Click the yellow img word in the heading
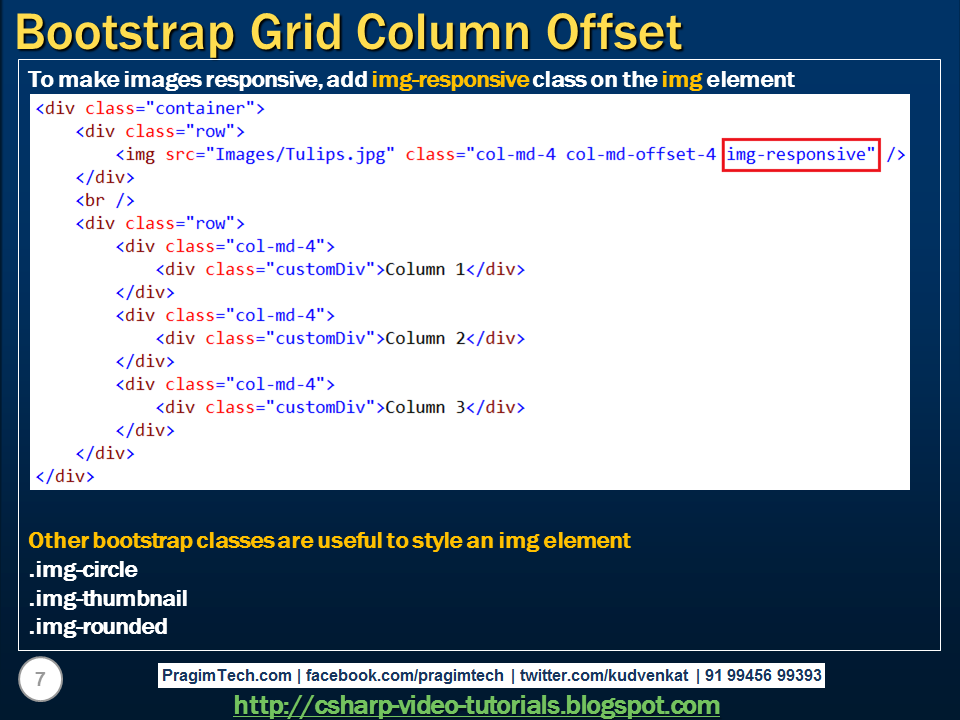The width and height of the screenshot is (960, 720). [681, 79]
